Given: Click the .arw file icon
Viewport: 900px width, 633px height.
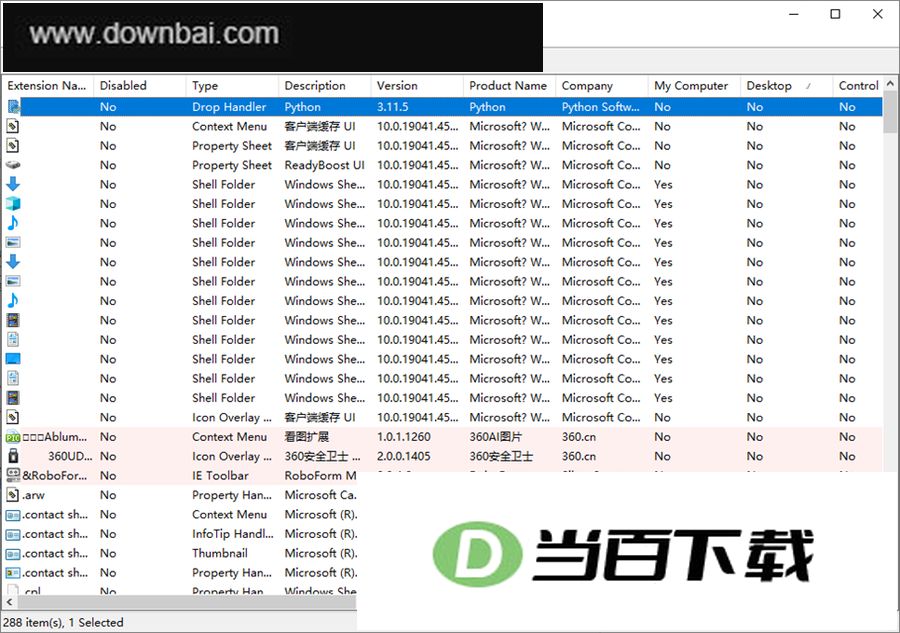Looking at the screenshot, I should pyautogui.click(x=13, y=495).
